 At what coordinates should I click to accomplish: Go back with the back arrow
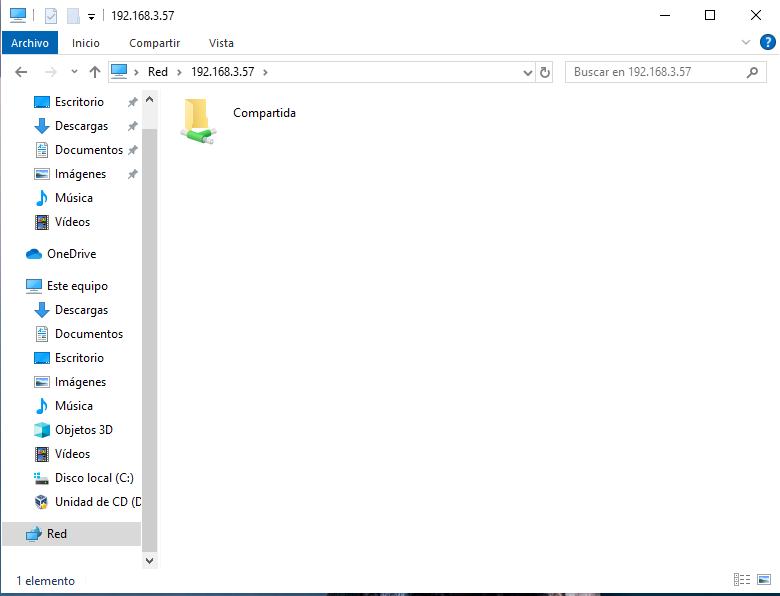(x=21, y=72)
